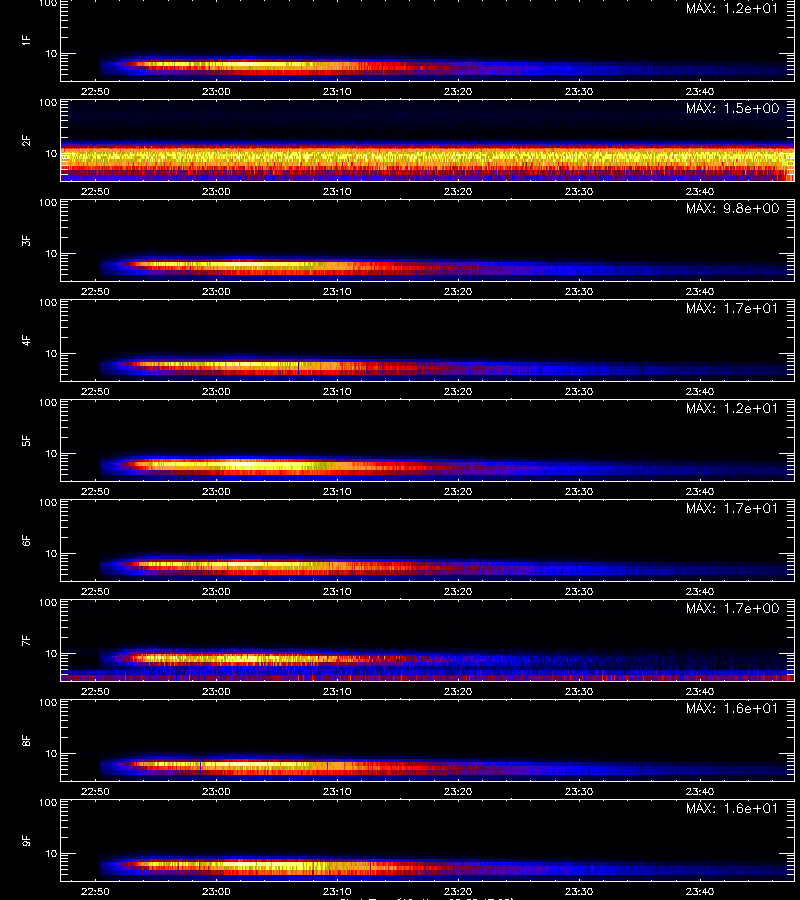Click 23:20 time label under 6F panel
This screenshot has height=900, width=800.
[458, 591]
